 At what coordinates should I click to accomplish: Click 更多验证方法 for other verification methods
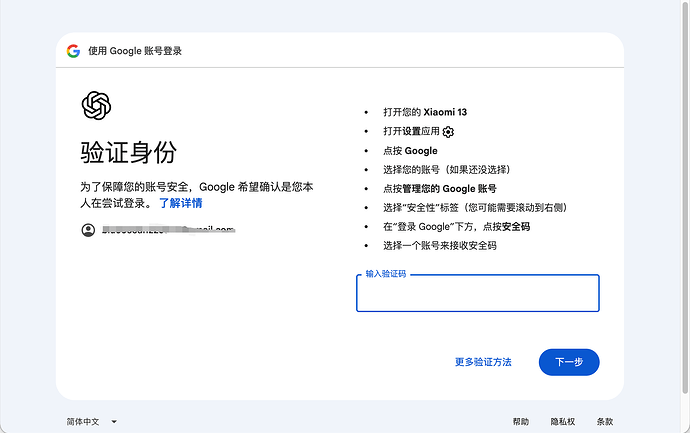coord(483,362)
